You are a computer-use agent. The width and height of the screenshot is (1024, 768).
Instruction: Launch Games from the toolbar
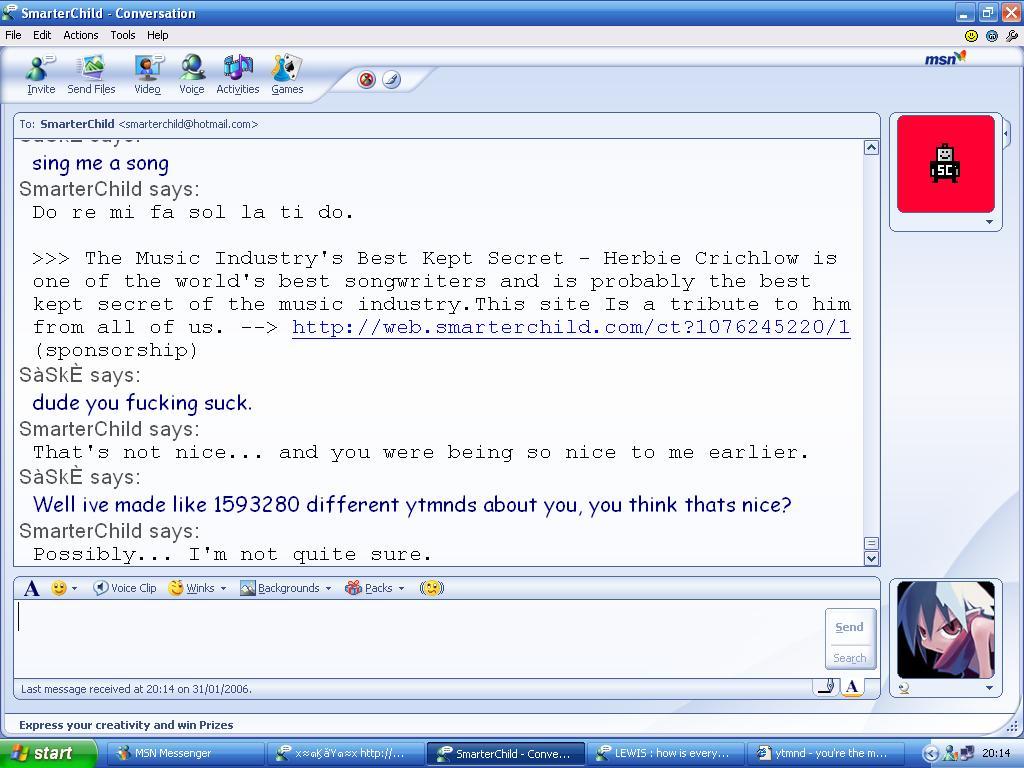(x=287, y=74)
